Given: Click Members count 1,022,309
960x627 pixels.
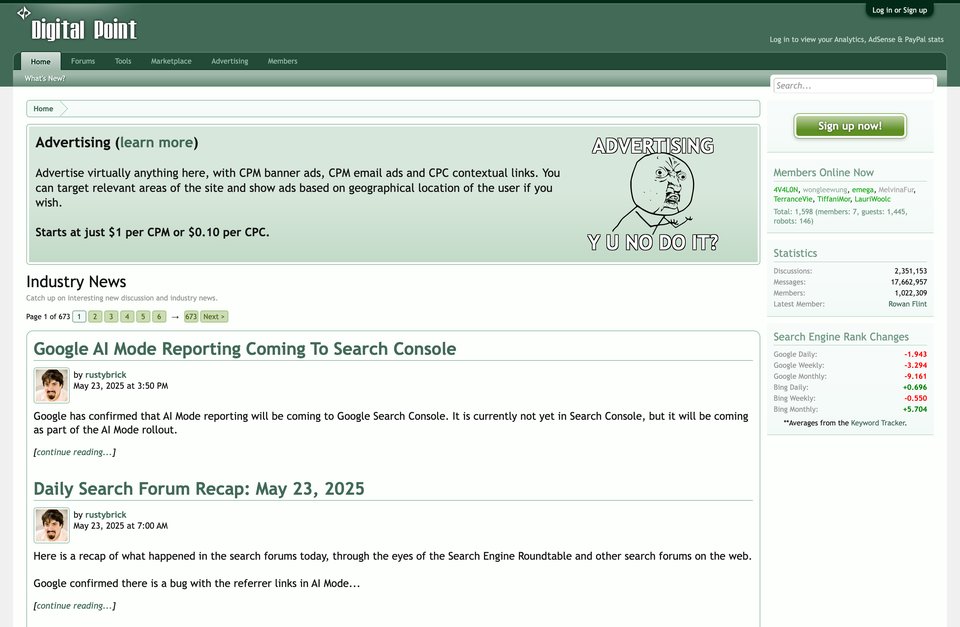Looking at the screenshot, I should point(910,293).
